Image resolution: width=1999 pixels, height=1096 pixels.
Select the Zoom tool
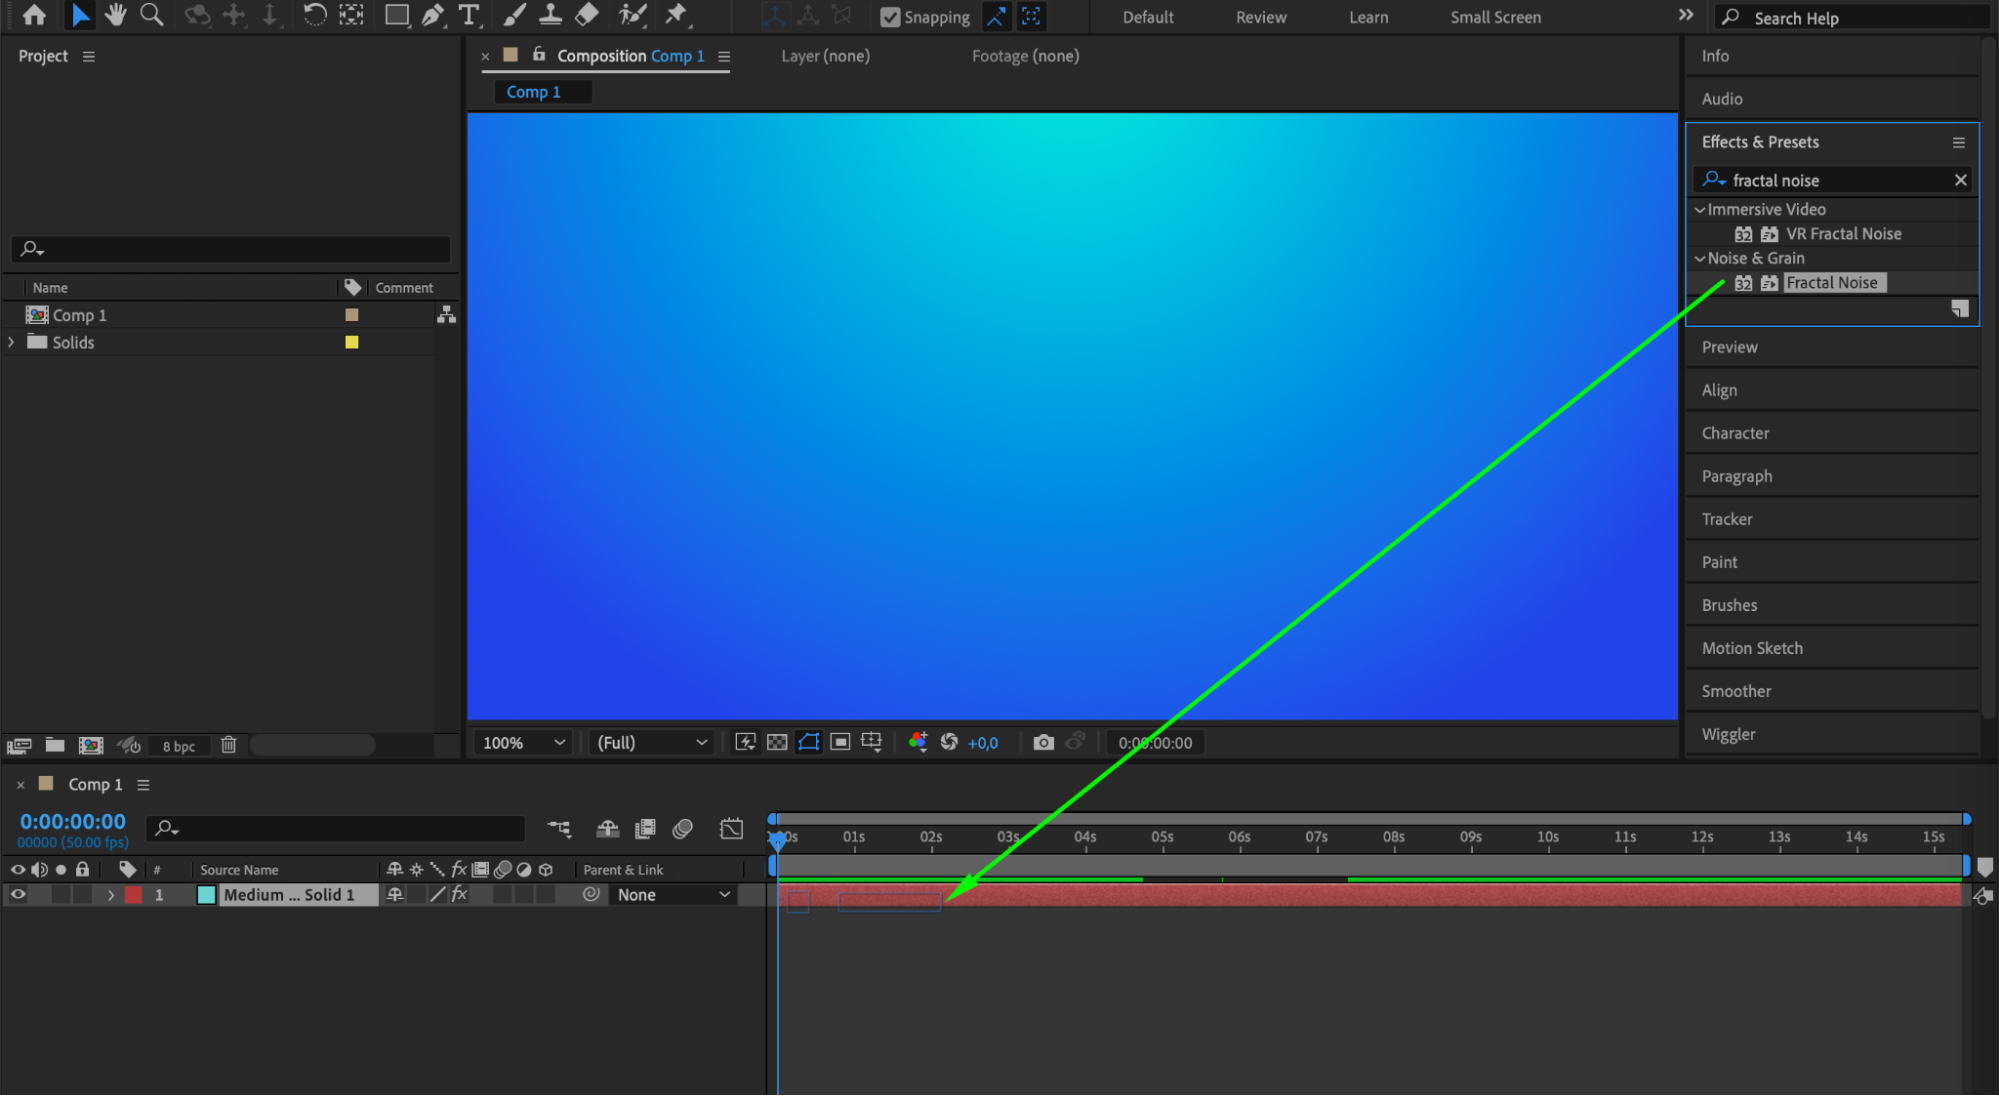[x=151, y=15]
